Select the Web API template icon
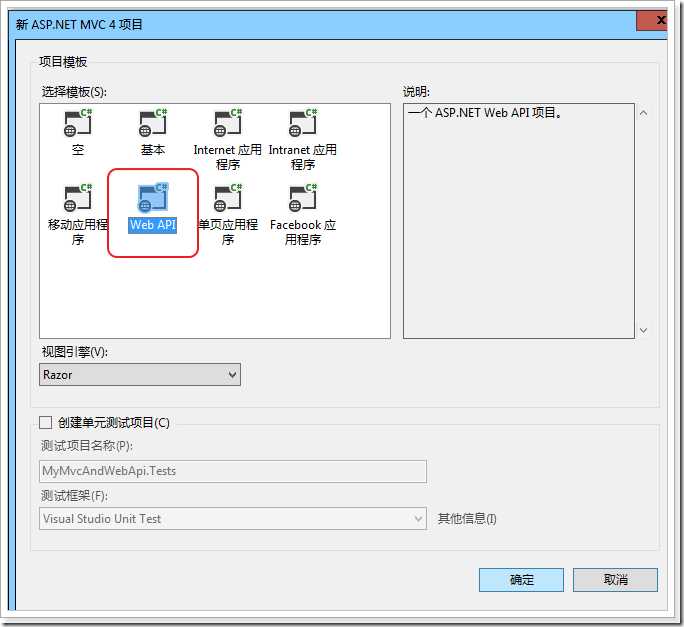Image resolution: width=684 pixels, height=627 pixels. click(x=153, y=198)
